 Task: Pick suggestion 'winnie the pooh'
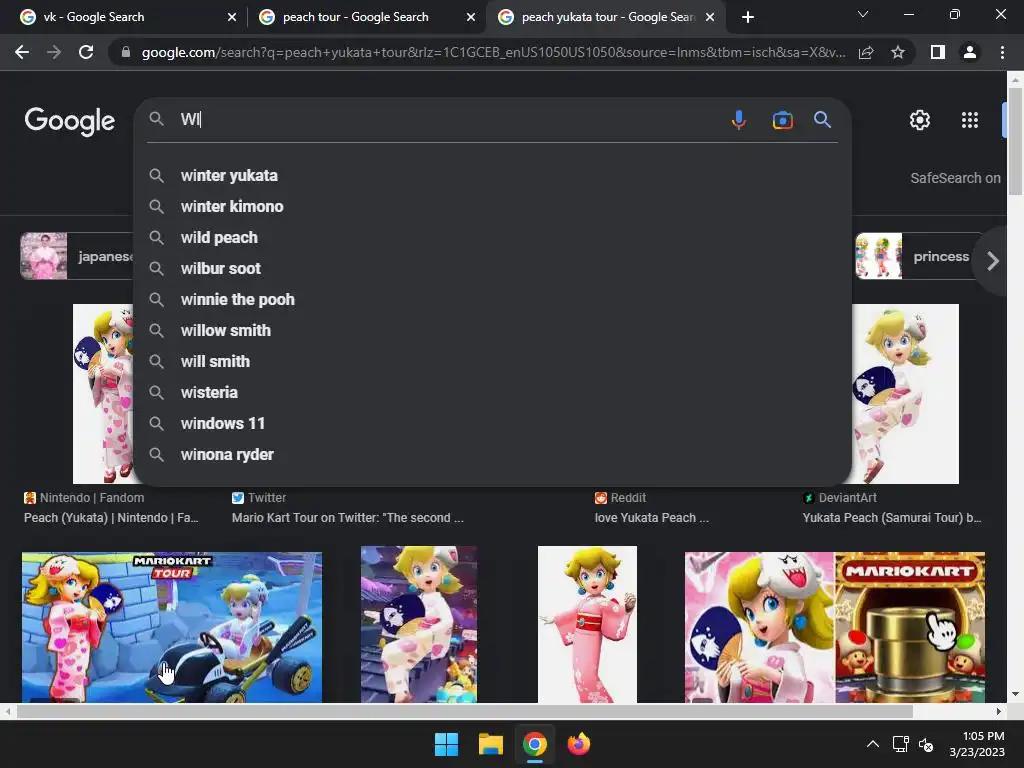pyautogui.click(x=492, y=300)
